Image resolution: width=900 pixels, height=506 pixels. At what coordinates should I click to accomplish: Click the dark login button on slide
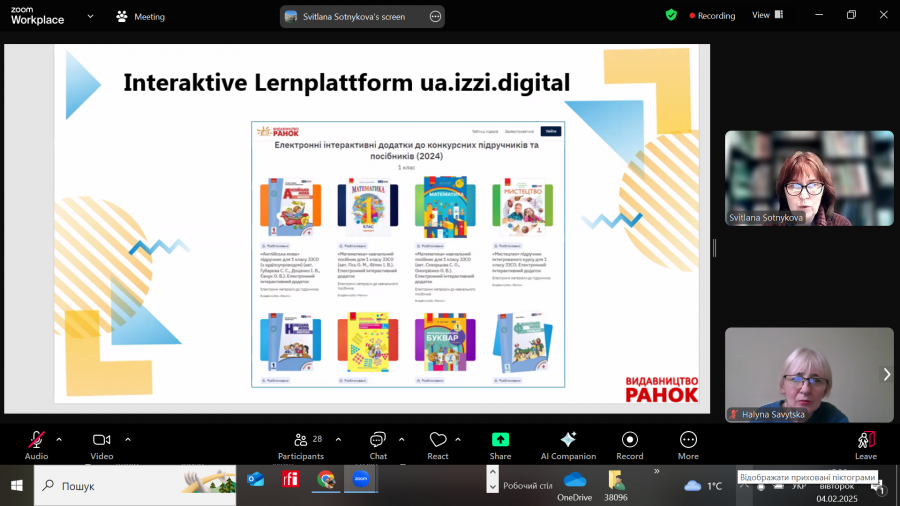[x=551, y=131]
